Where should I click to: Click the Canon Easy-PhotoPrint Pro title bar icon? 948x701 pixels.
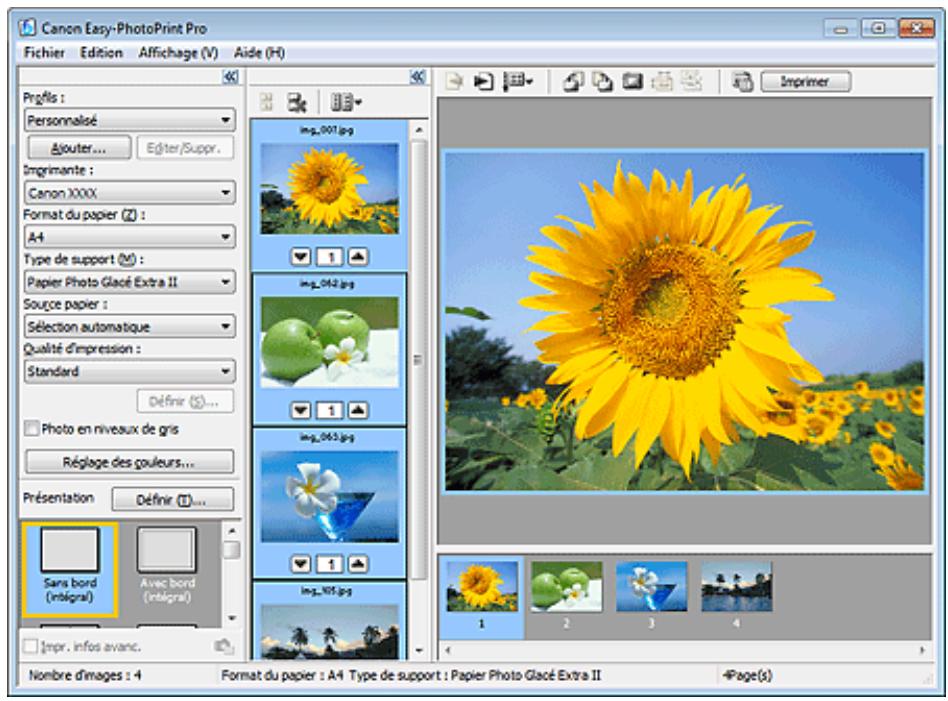click(27, 28)
